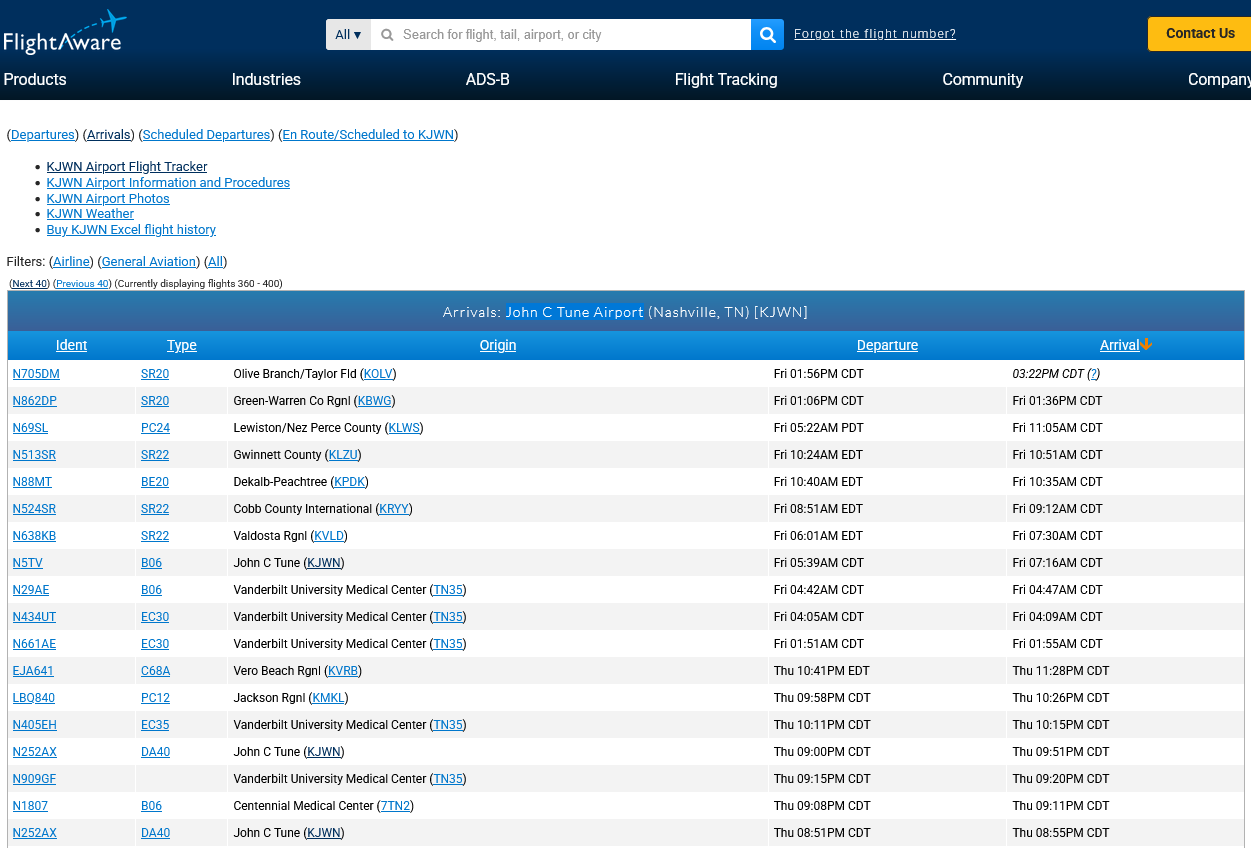Switch to the Departures view
This screenshot has width=1251, height=848.
pos(43,135)
